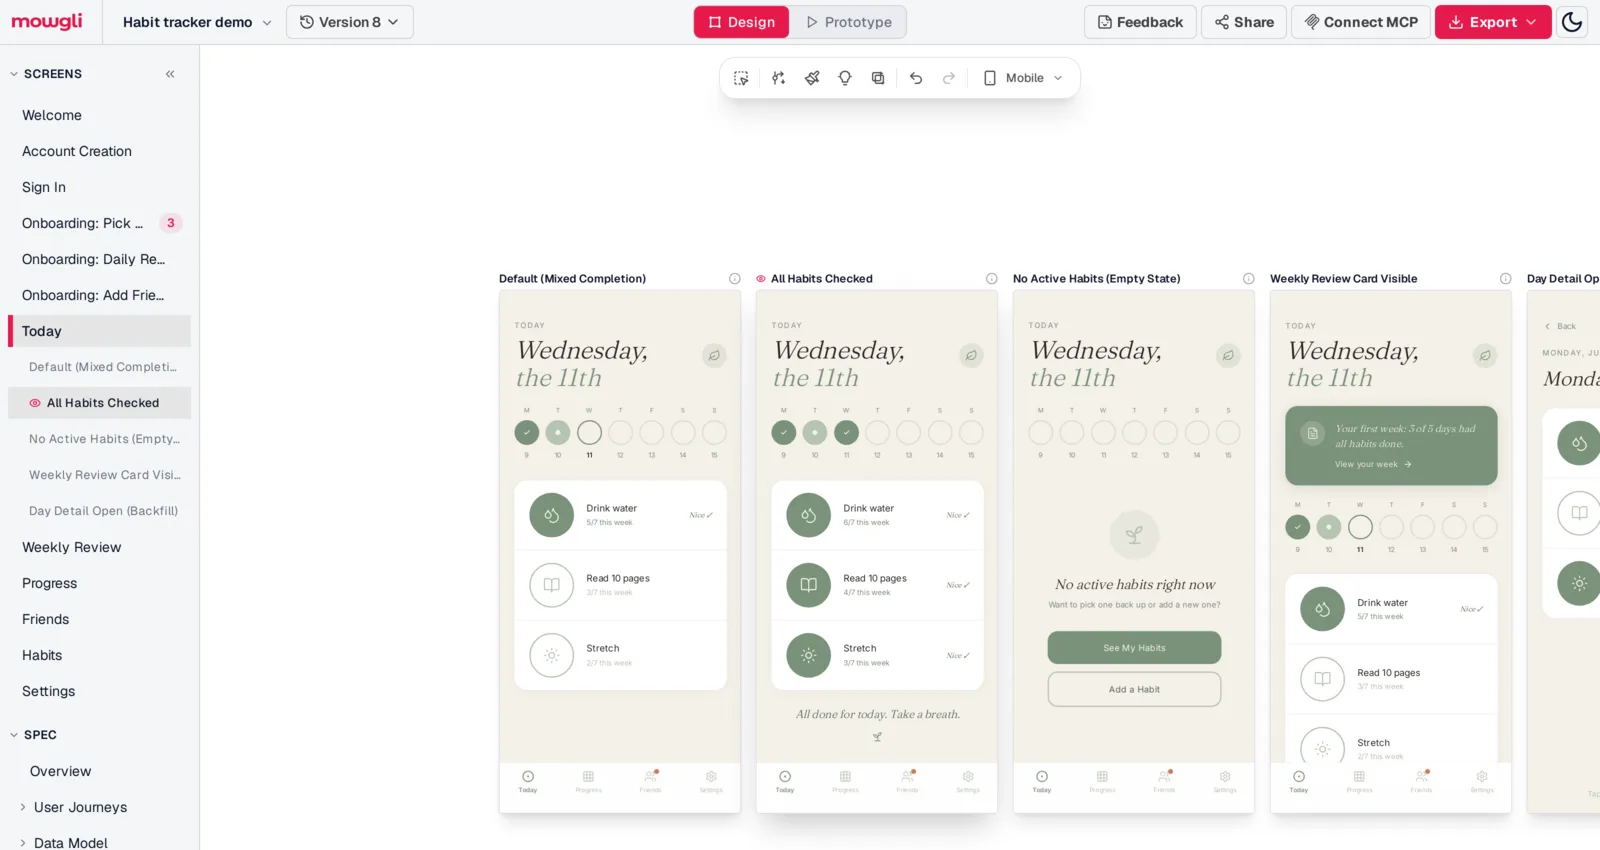Click the duplicate layers icon in toolbar
This screenshot has height=850, width=1600.
pyautogui.click(x=878, y=78)
